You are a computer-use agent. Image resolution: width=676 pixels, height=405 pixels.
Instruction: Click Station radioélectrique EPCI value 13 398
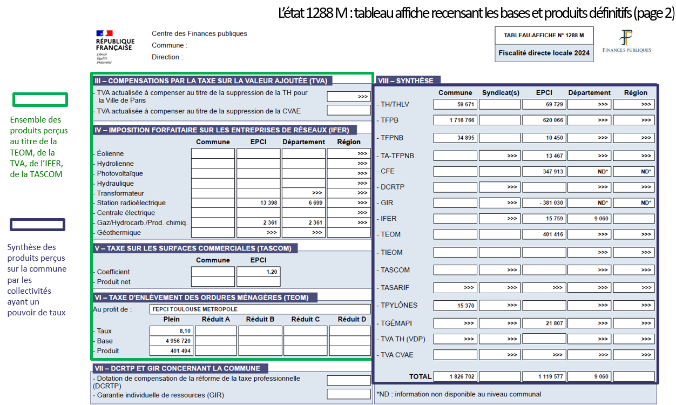258,203
